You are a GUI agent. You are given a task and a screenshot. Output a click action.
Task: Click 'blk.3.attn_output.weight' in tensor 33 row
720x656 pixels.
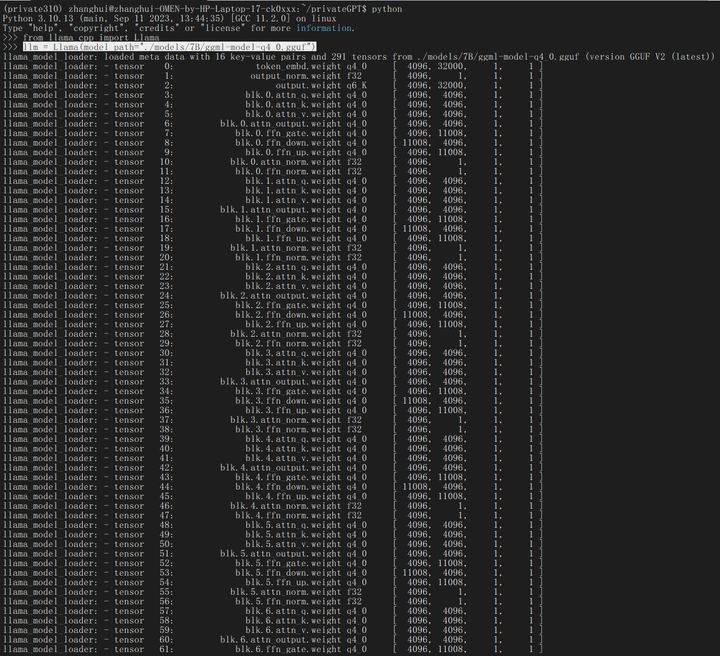(x=281, y=381)
